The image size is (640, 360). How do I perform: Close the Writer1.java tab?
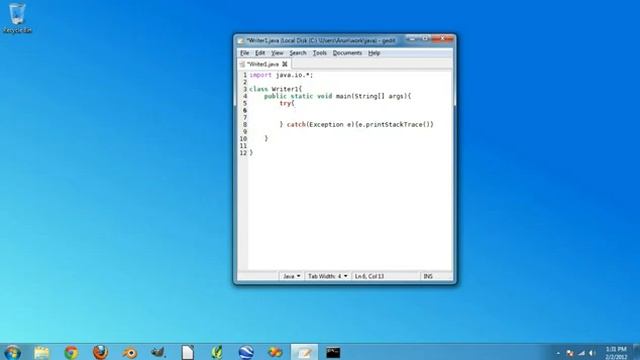[x=285, y=64]
